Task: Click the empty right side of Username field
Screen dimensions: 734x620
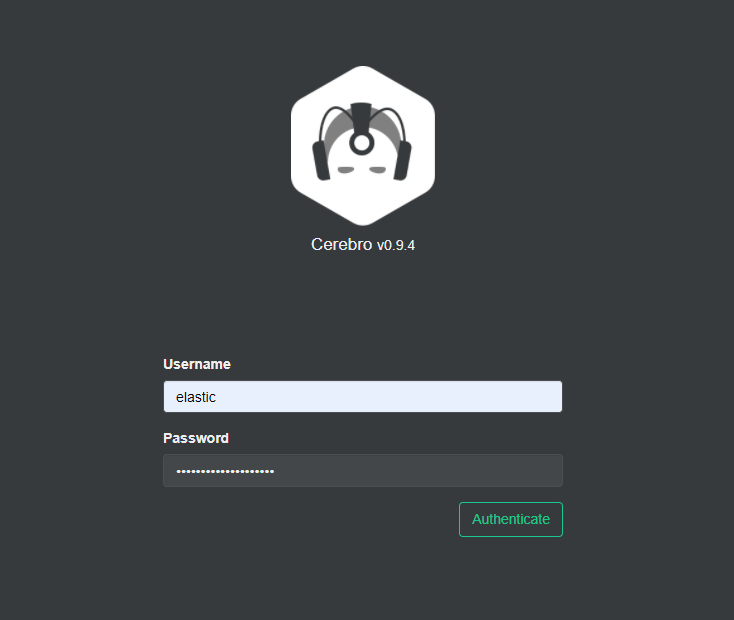Action: (x=421, y=397)
